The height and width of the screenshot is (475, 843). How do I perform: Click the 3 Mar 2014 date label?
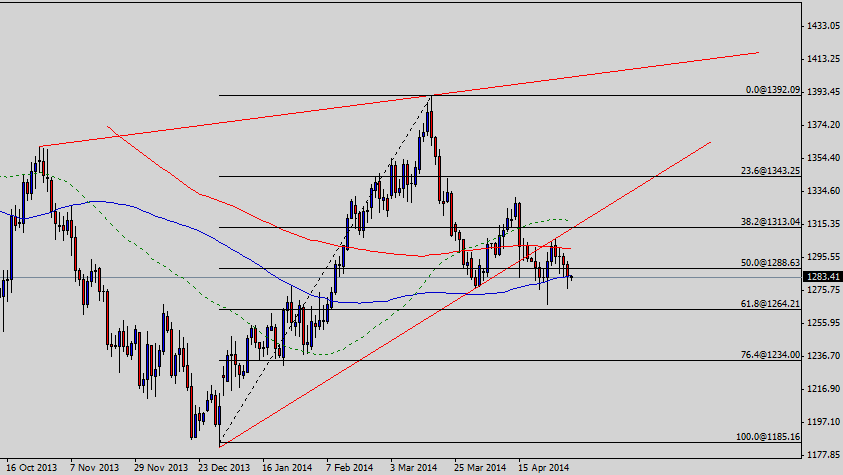(413, 467)
